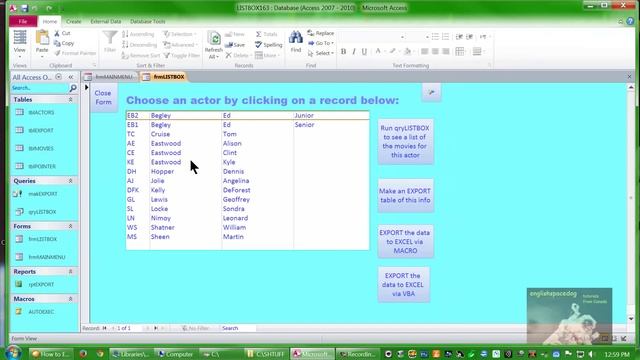
Task: Click the Paste icon
Action: click(42, 38)
